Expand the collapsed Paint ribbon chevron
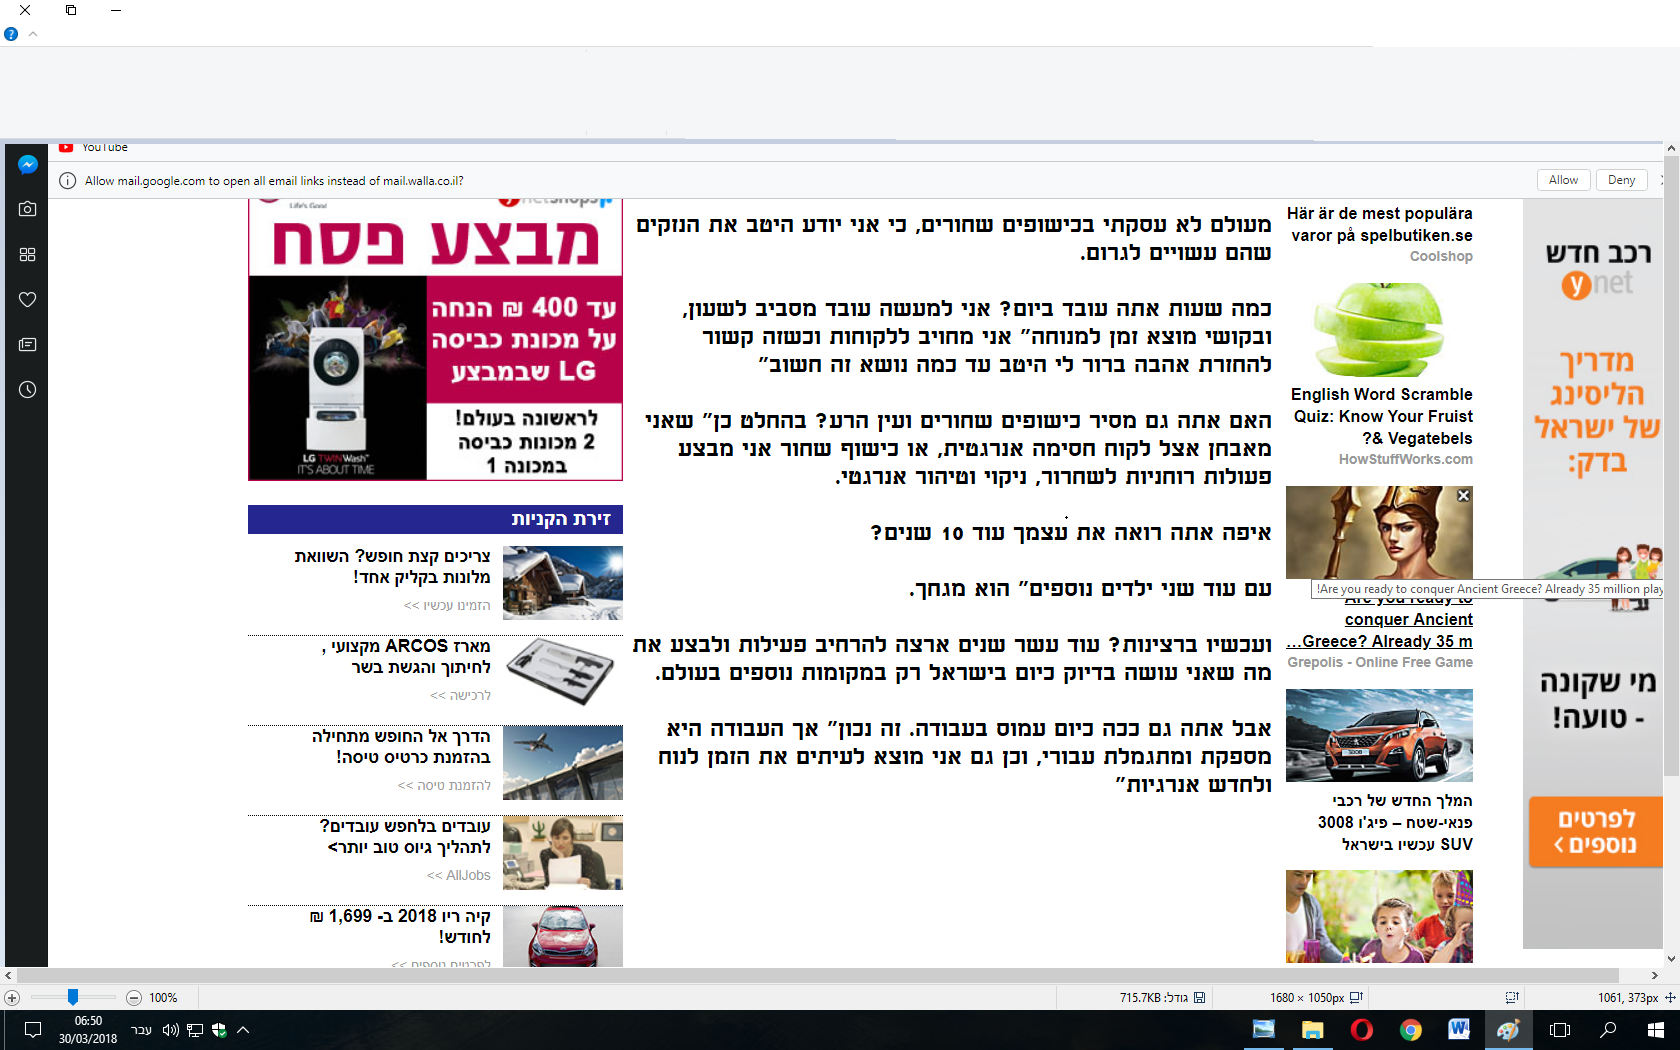 [x=33, y=34]
